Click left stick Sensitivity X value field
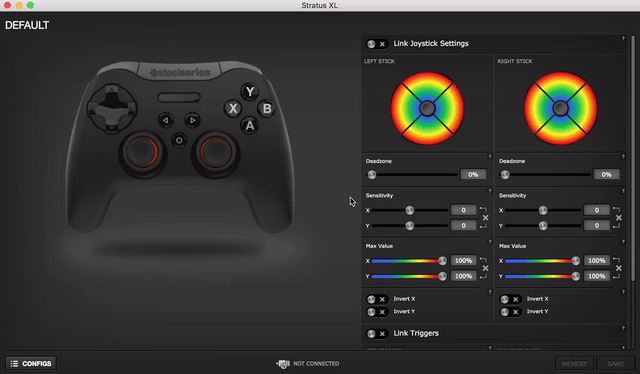 pyautogui.click(x=463, y=210)
